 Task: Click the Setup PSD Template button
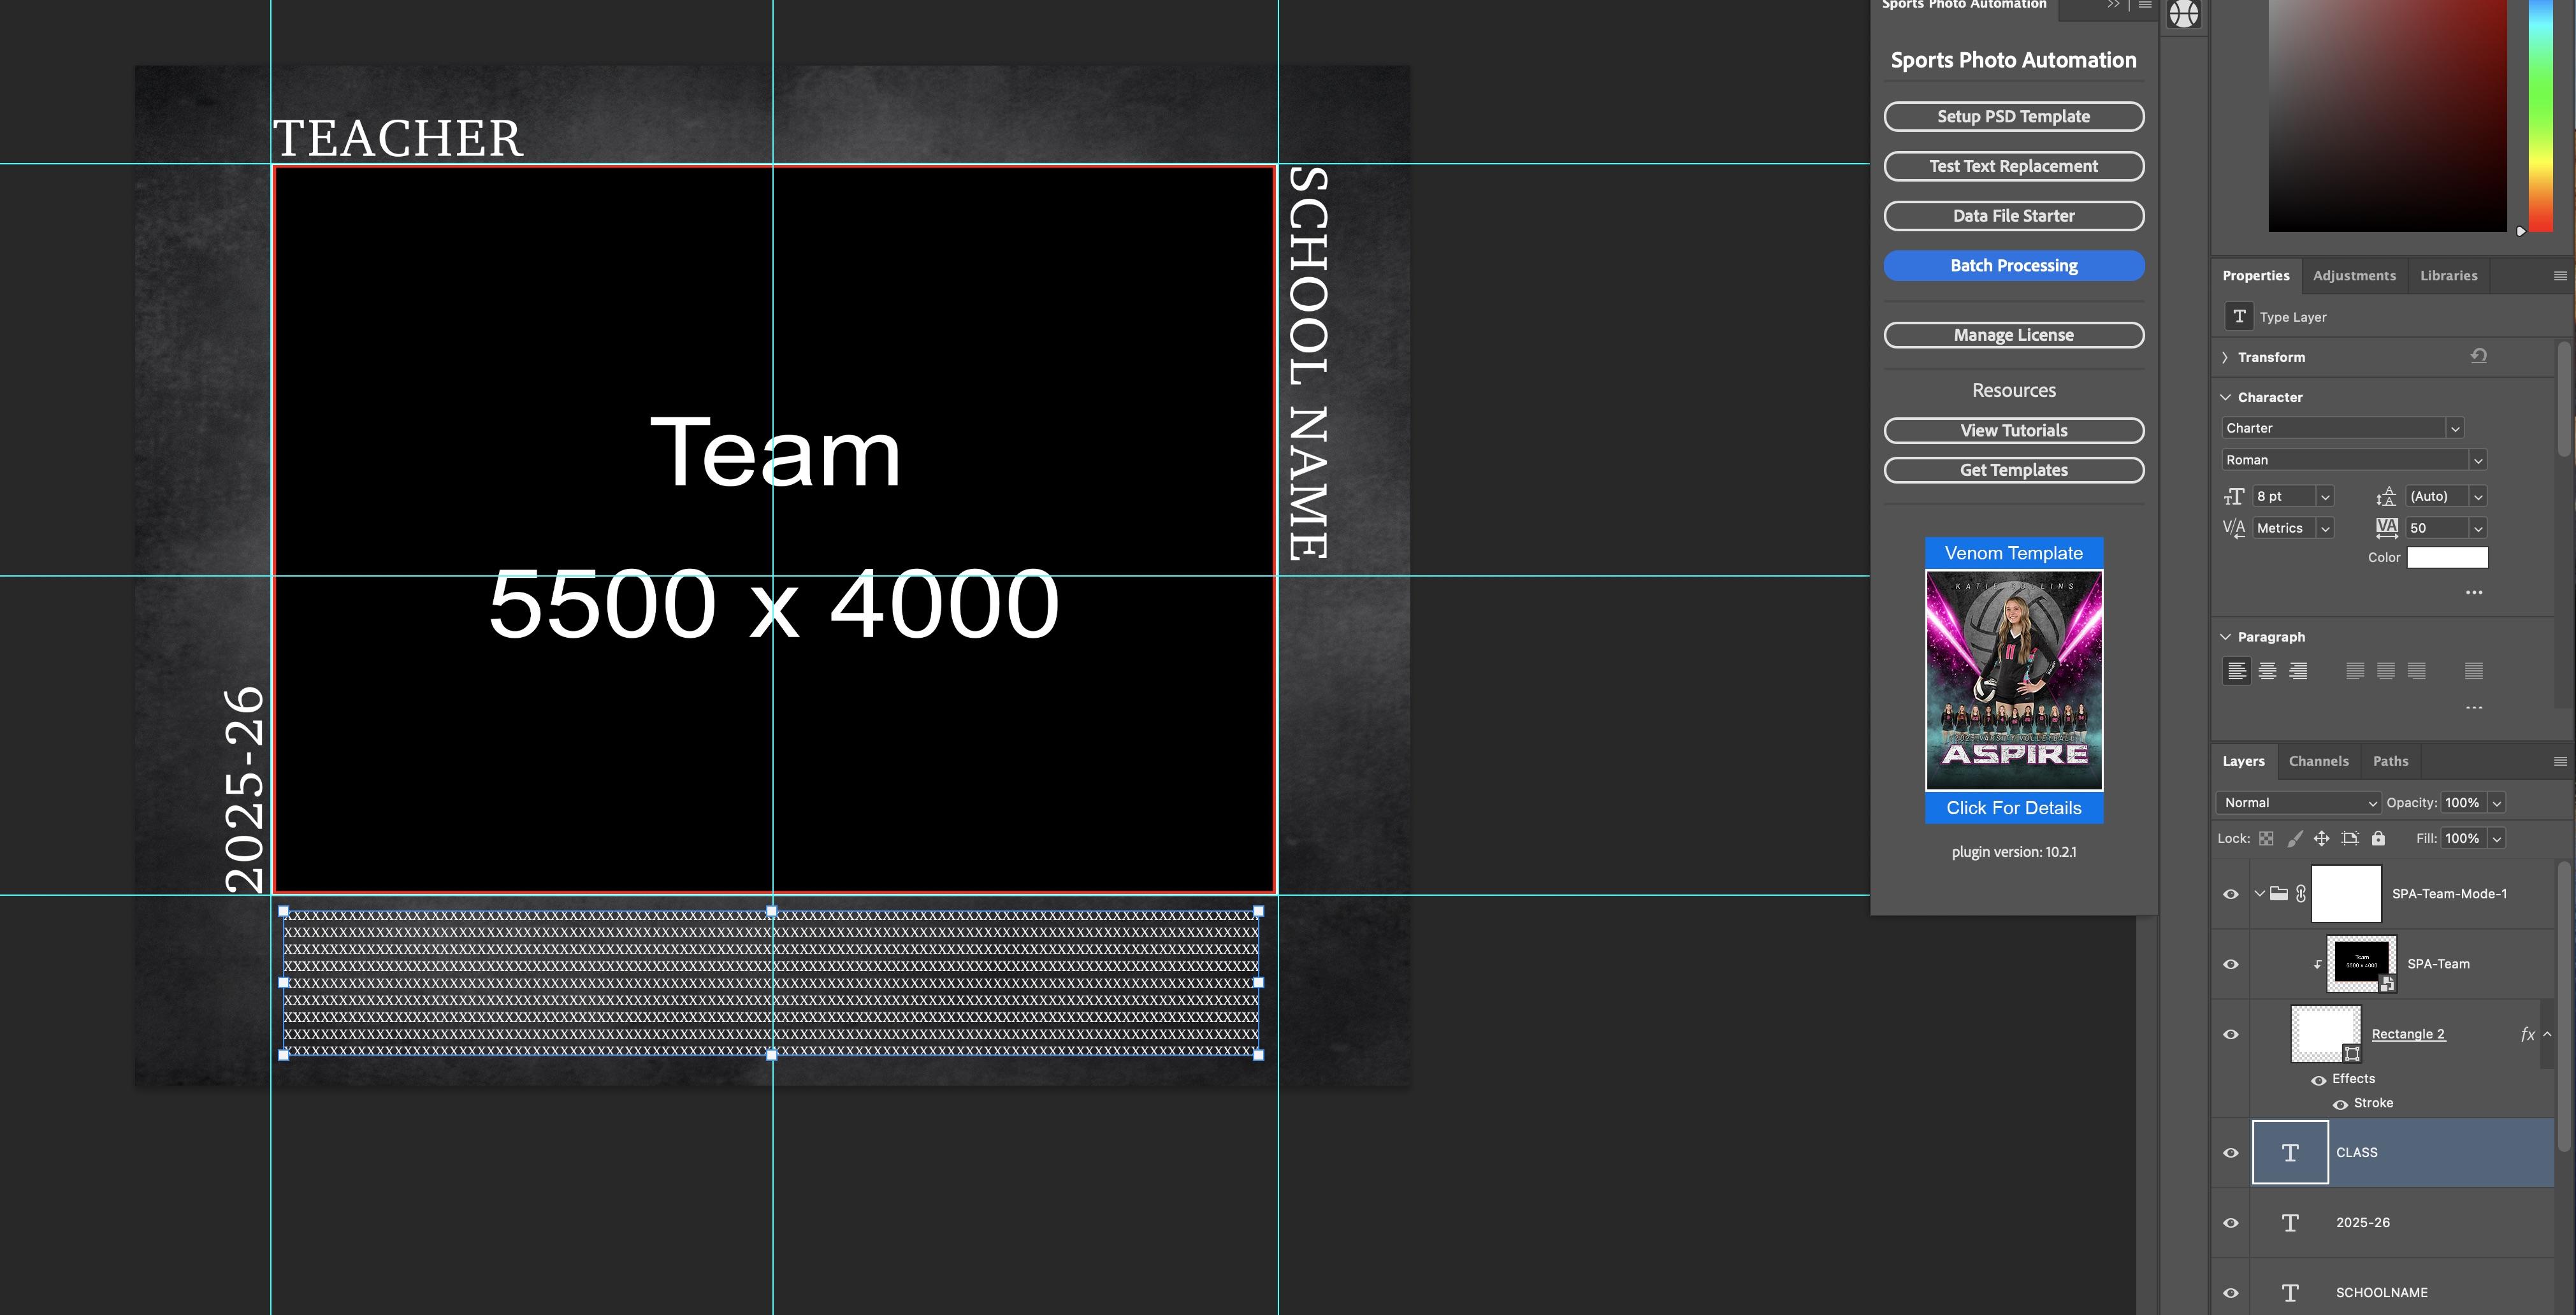[2013, 116]
